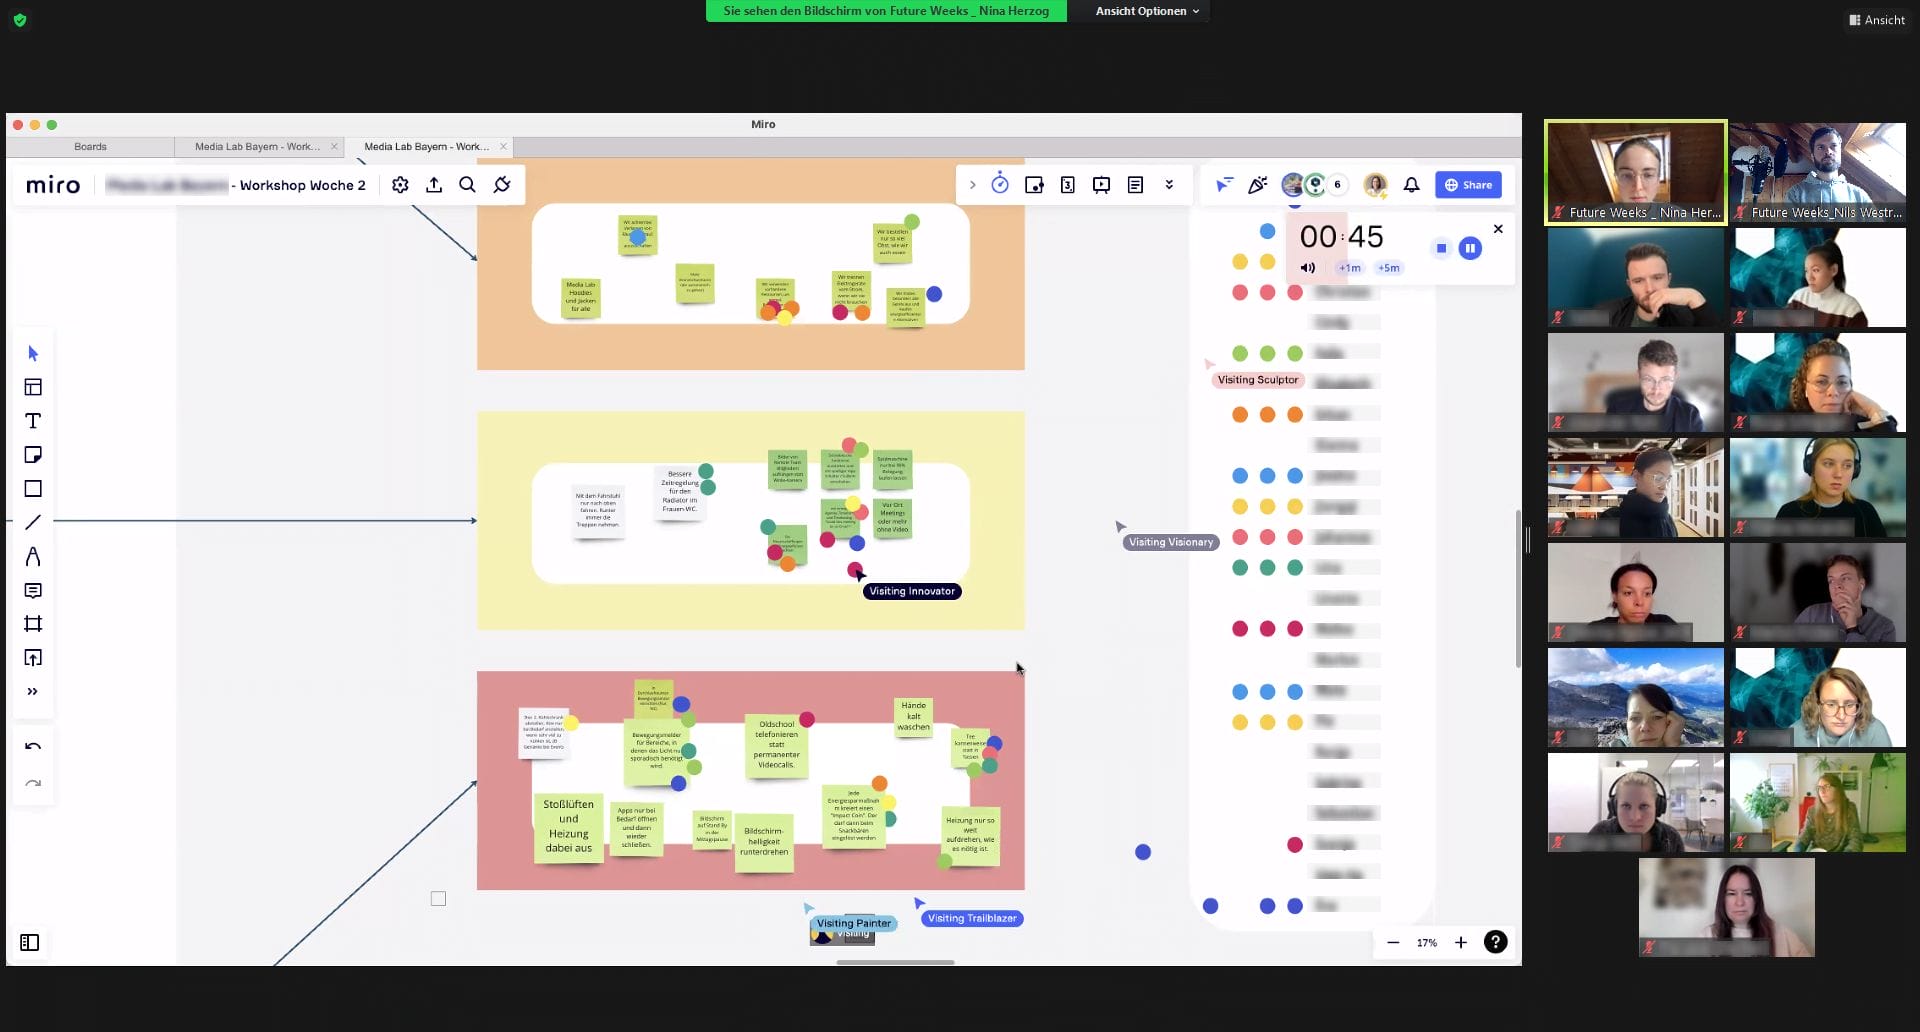Open the first Media Lab Bayern tab
The width and height of the screenshot is (1920, 1032).
[x=257, y=147]
